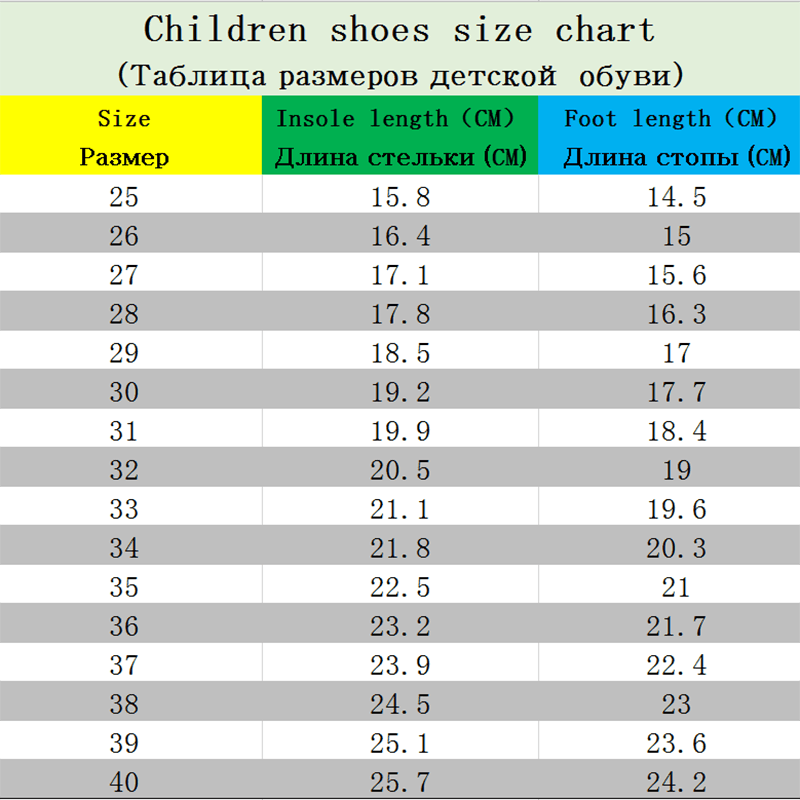This screenshot has width=800, height=800.
Task: Click insole length value 17.1
Action: coord(400,275)
